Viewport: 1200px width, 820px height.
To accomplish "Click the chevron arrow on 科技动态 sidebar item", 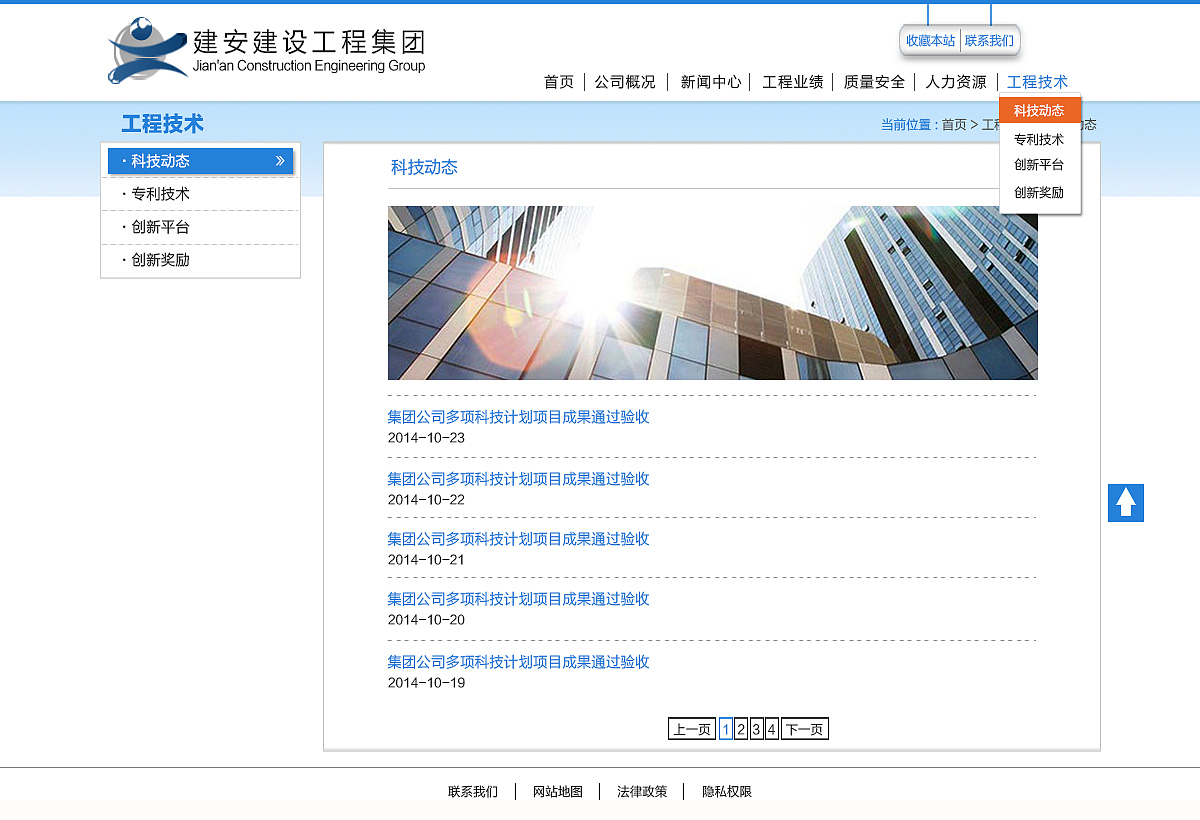I will coord(281,160).
